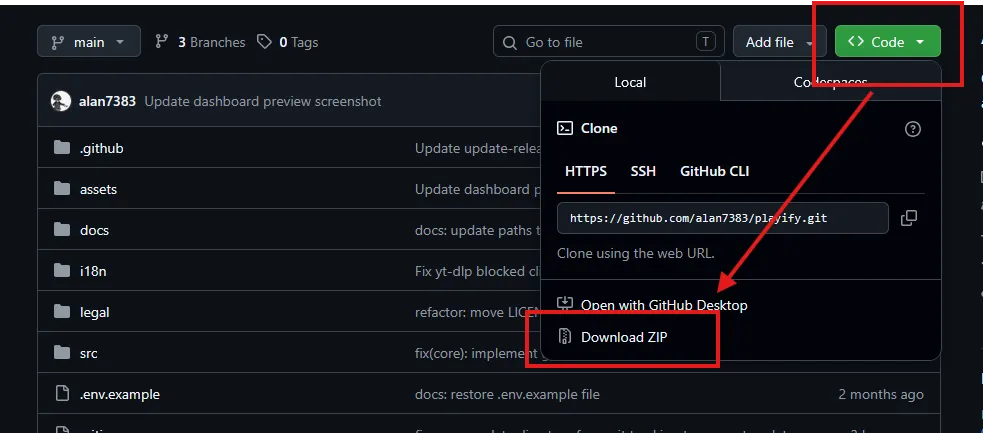Open the alan7383 author profile link
Viewport: 983px width, 433px height.
[107, 101]
